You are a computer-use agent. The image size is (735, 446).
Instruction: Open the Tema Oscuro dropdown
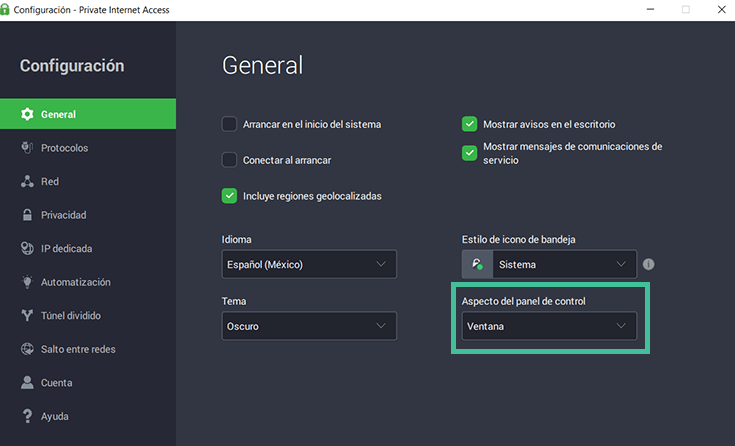(x=309, y=326)
